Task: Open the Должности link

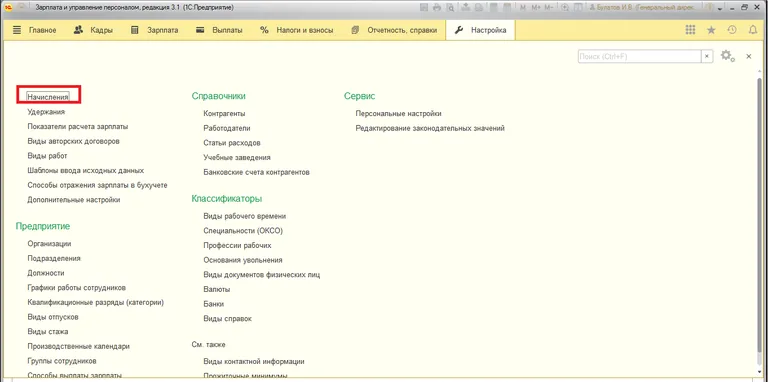Action: click(x=46, y=273)
